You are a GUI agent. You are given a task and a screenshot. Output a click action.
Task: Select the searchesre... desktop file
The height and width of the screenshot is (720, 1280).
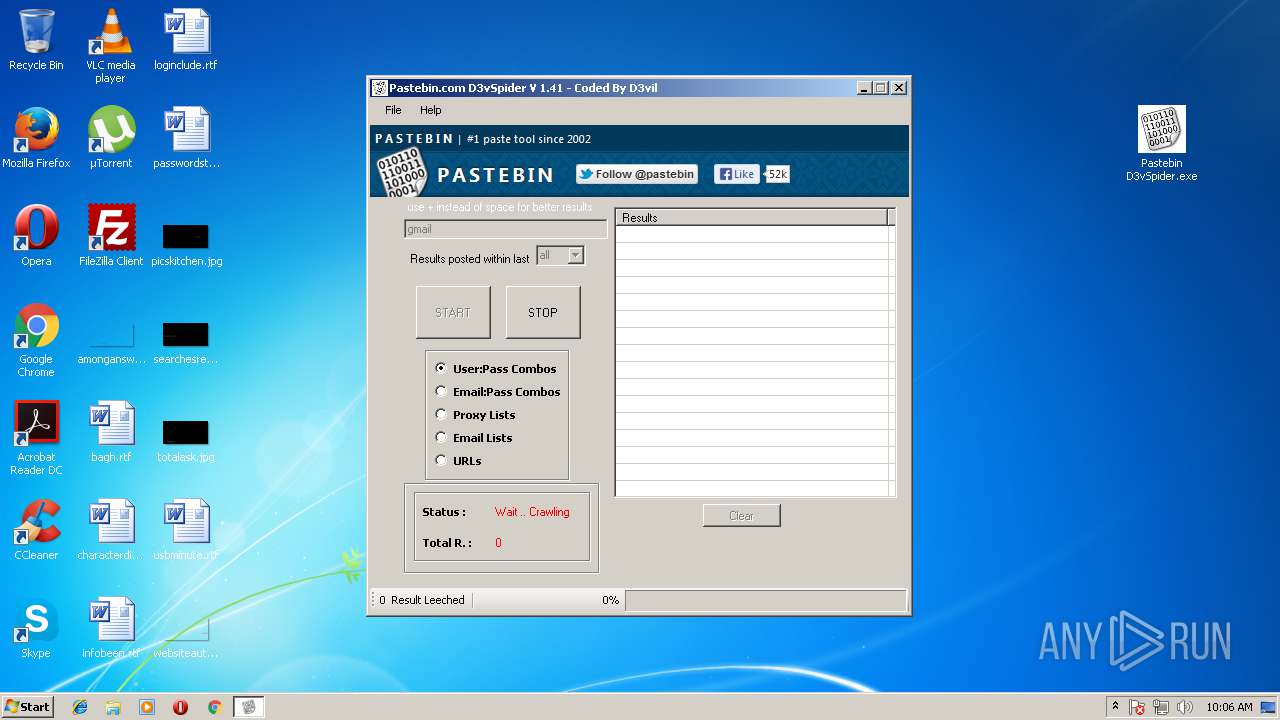(186, 342)
